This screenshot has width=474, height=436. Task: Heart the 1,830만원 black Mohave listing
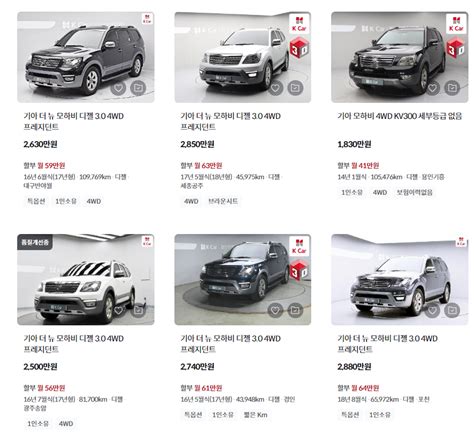tap(432, 88)
